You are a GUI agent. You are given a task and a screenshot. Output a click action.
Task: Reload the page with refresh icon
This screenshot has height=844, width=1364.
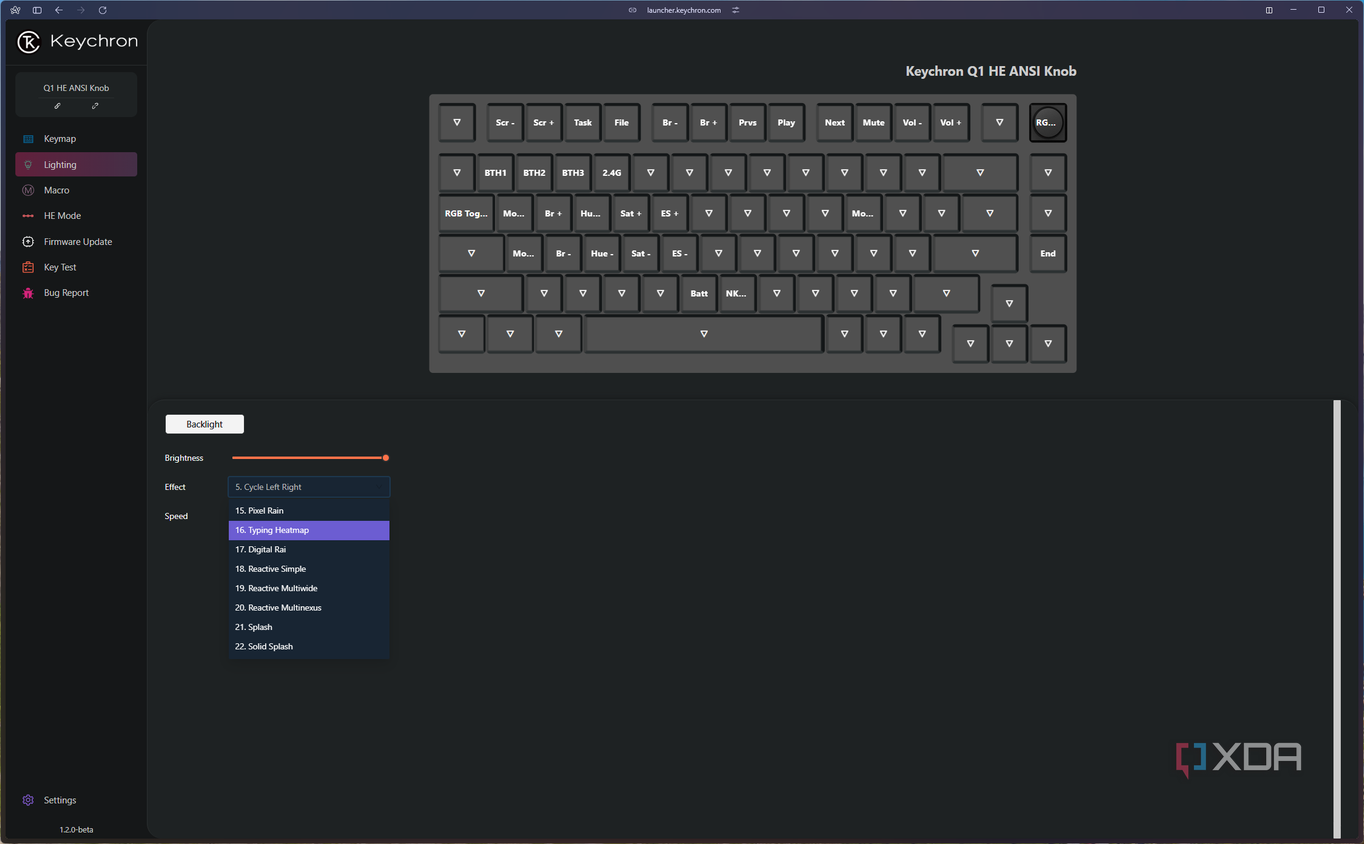pyautogui.click(x=102, y=10)
